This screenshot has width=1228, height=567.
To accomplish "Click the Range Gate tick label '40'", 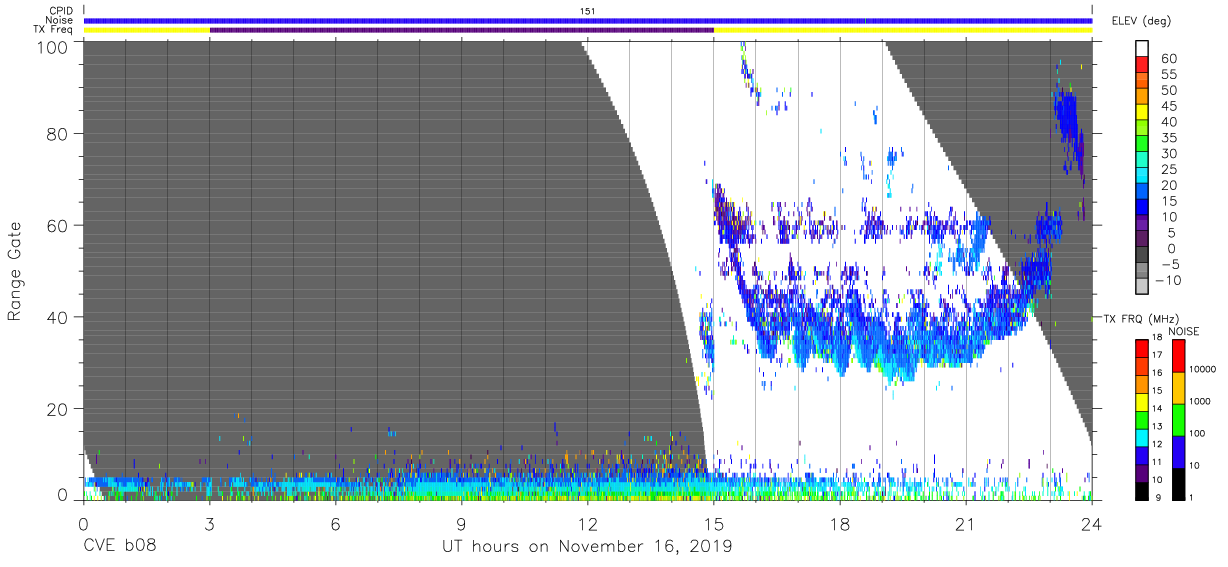I will (58, 317).
